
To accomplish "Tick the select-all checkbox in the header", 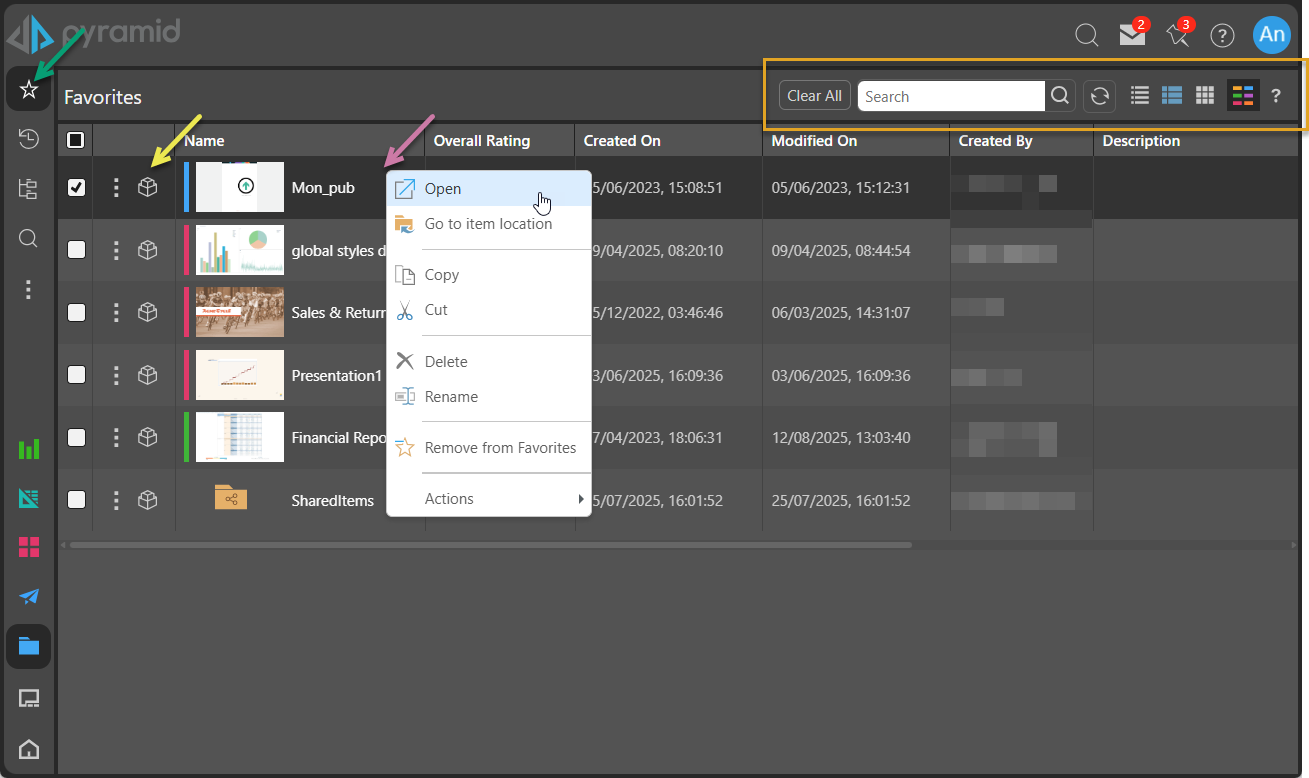I will coord(76,141).
